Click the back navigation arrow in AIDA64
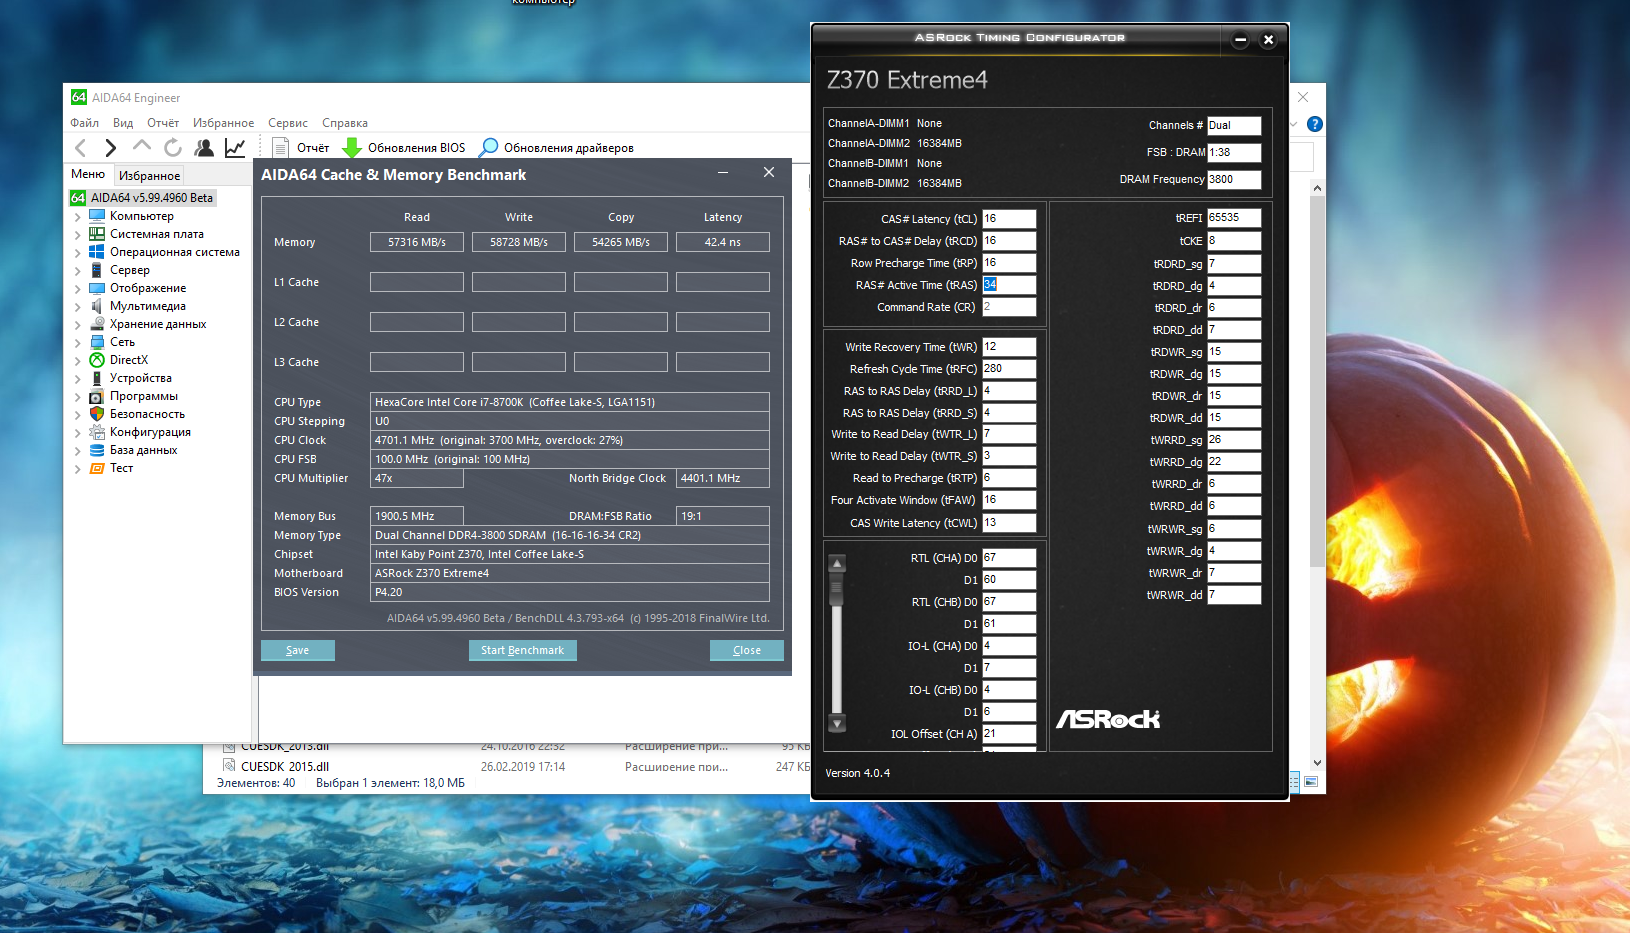Image resolution: width=1630 pixels, height=933 pixels. pos(81,148)
